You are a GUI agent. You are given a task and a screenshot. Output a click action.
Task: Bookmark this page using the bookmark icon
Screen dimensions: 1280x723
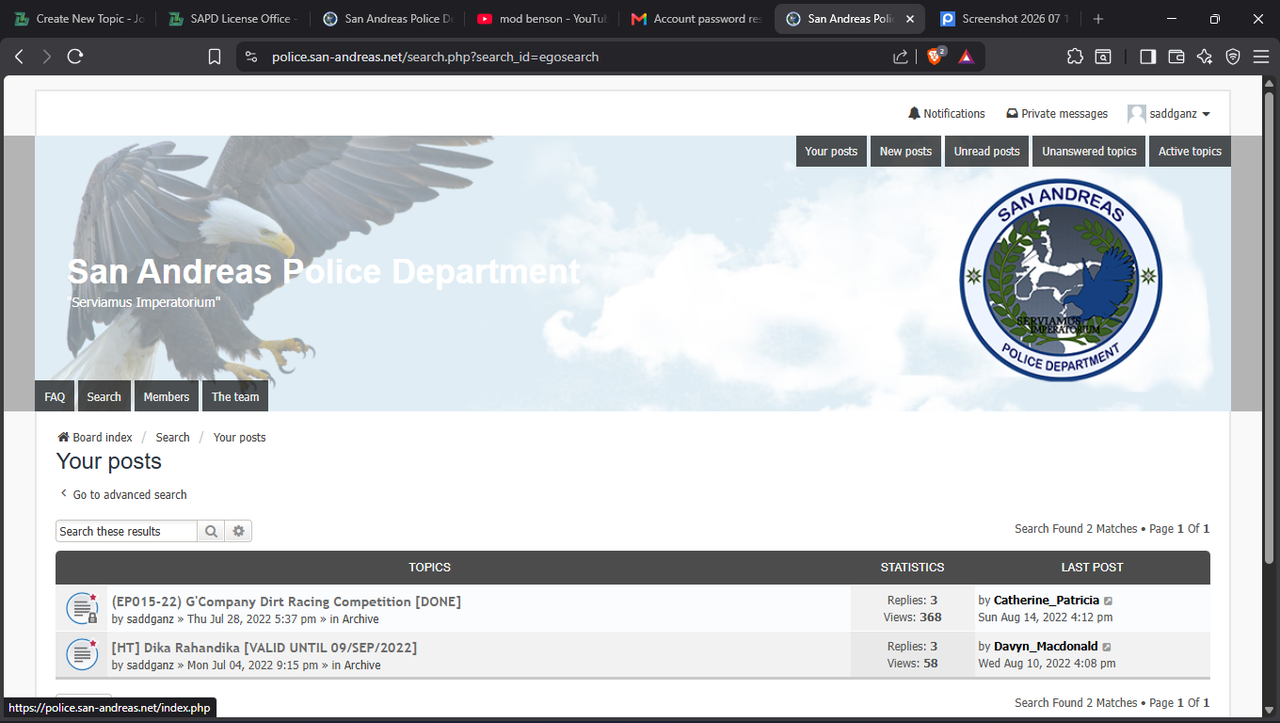tap(214, 57)
